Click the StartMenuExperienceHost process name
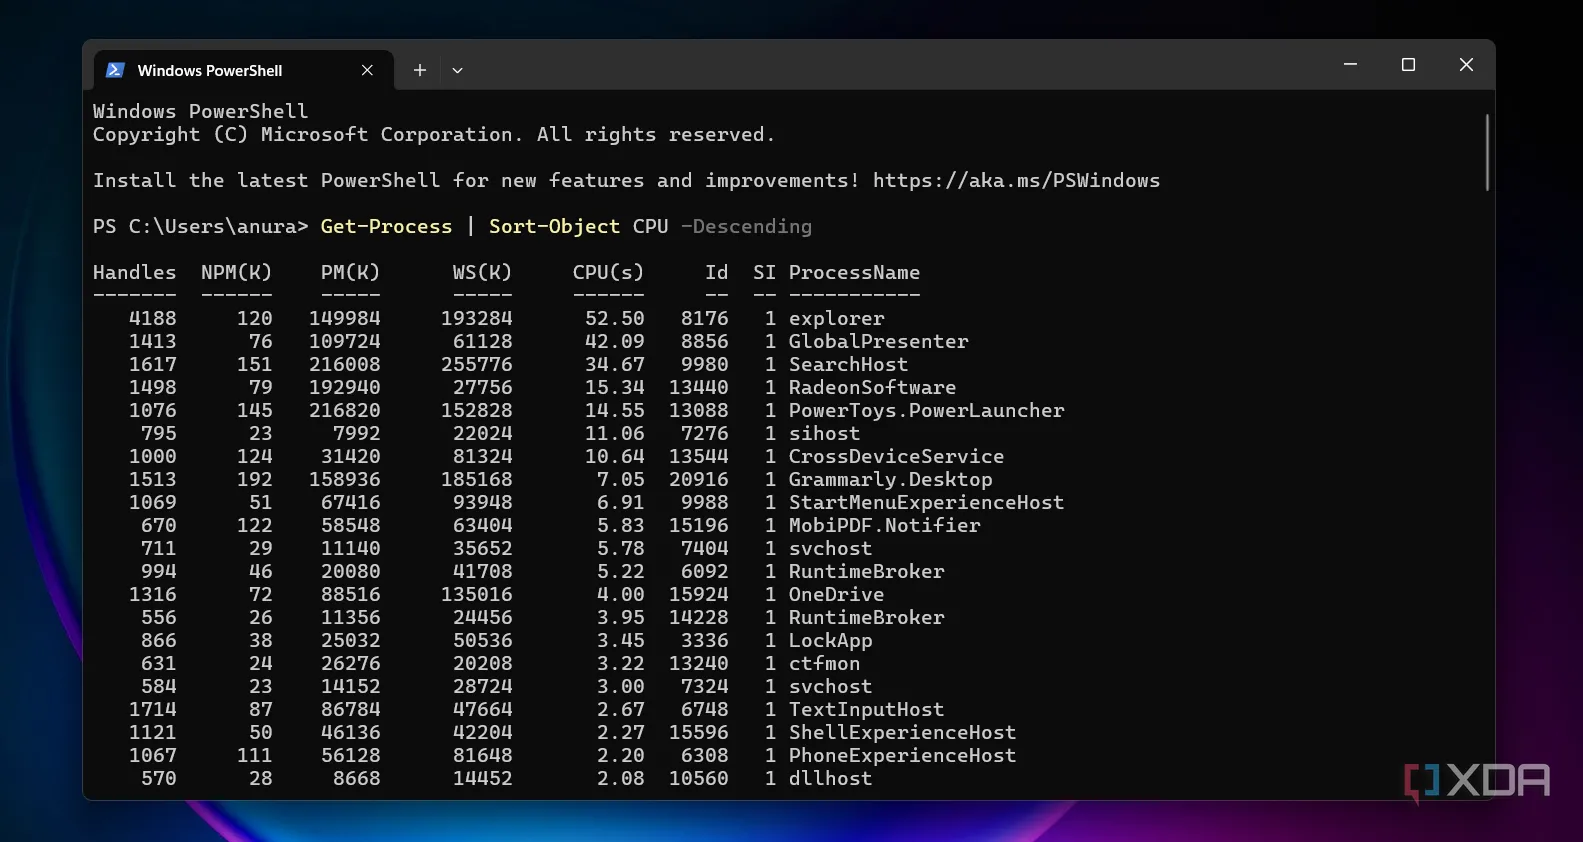Viewport: 1583px width, 842px height. 926,503
